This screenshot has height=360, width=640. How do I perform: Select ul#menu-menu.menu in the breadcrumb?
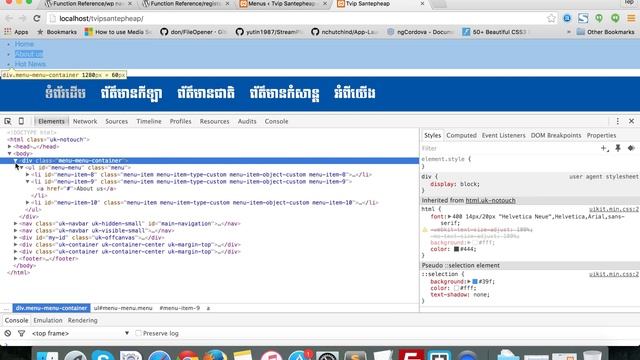tap(123, 308)
